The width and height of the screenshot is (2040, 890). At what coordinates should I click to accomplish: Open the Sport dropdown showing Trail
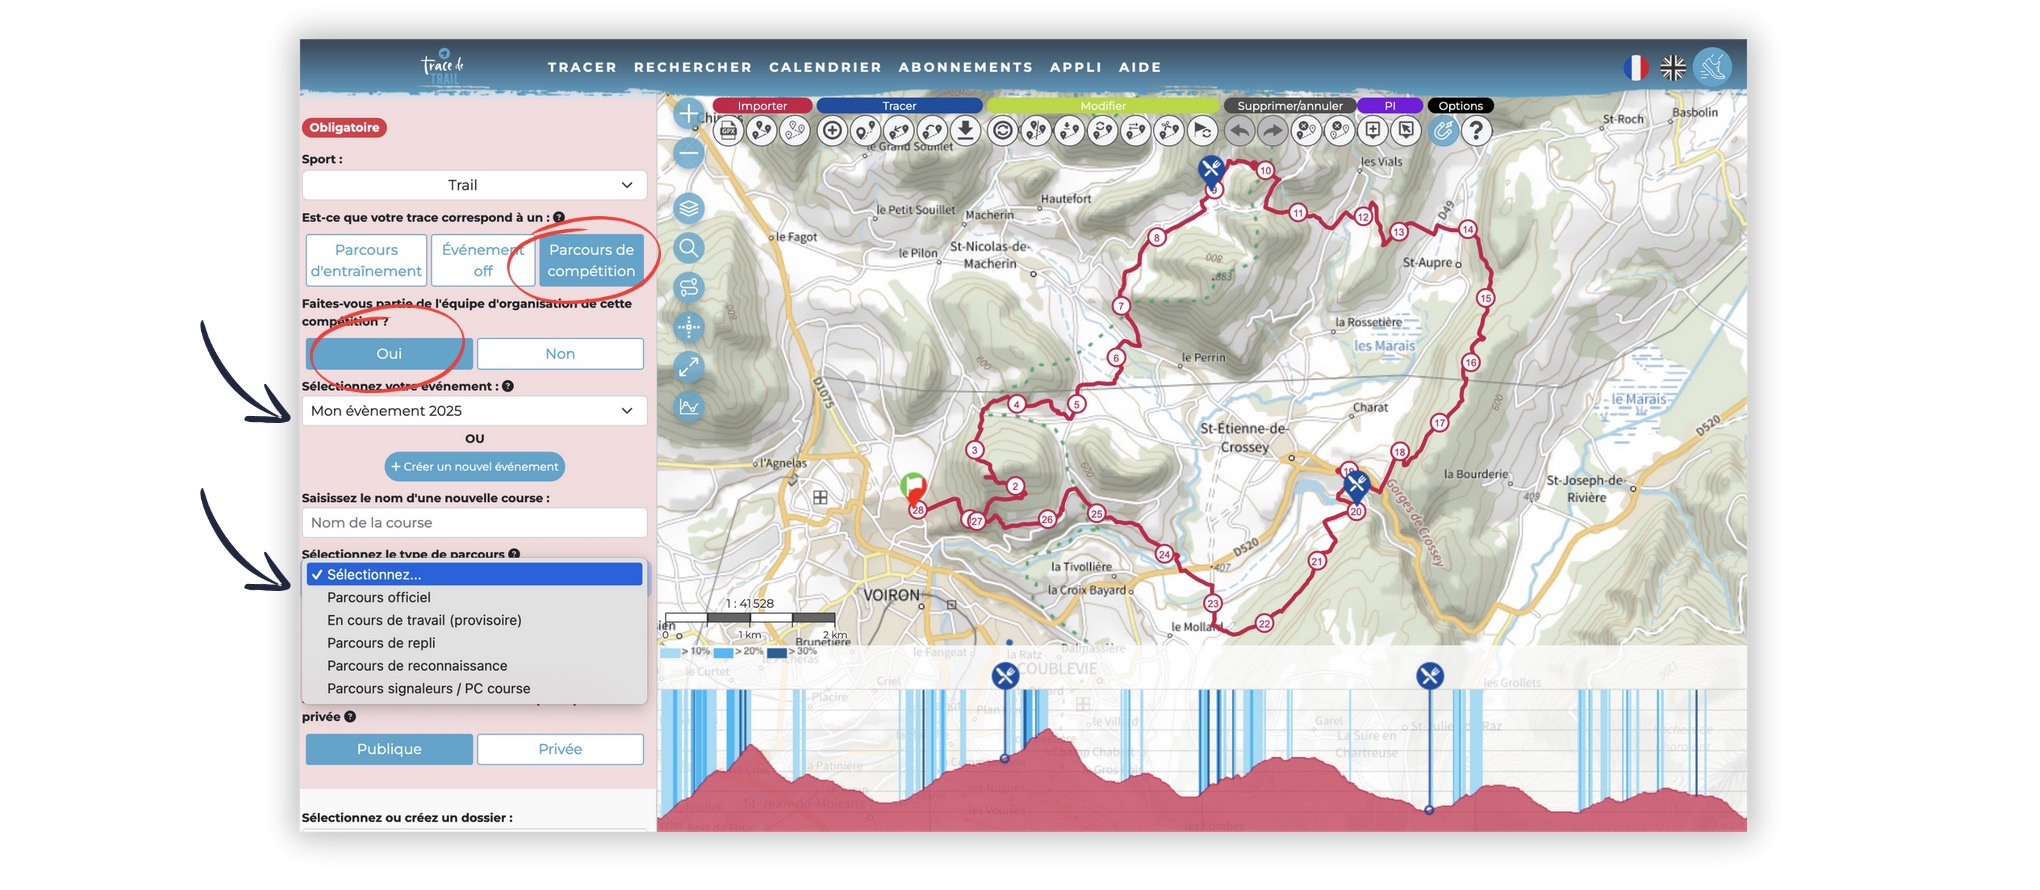click(x=474, y=185)
